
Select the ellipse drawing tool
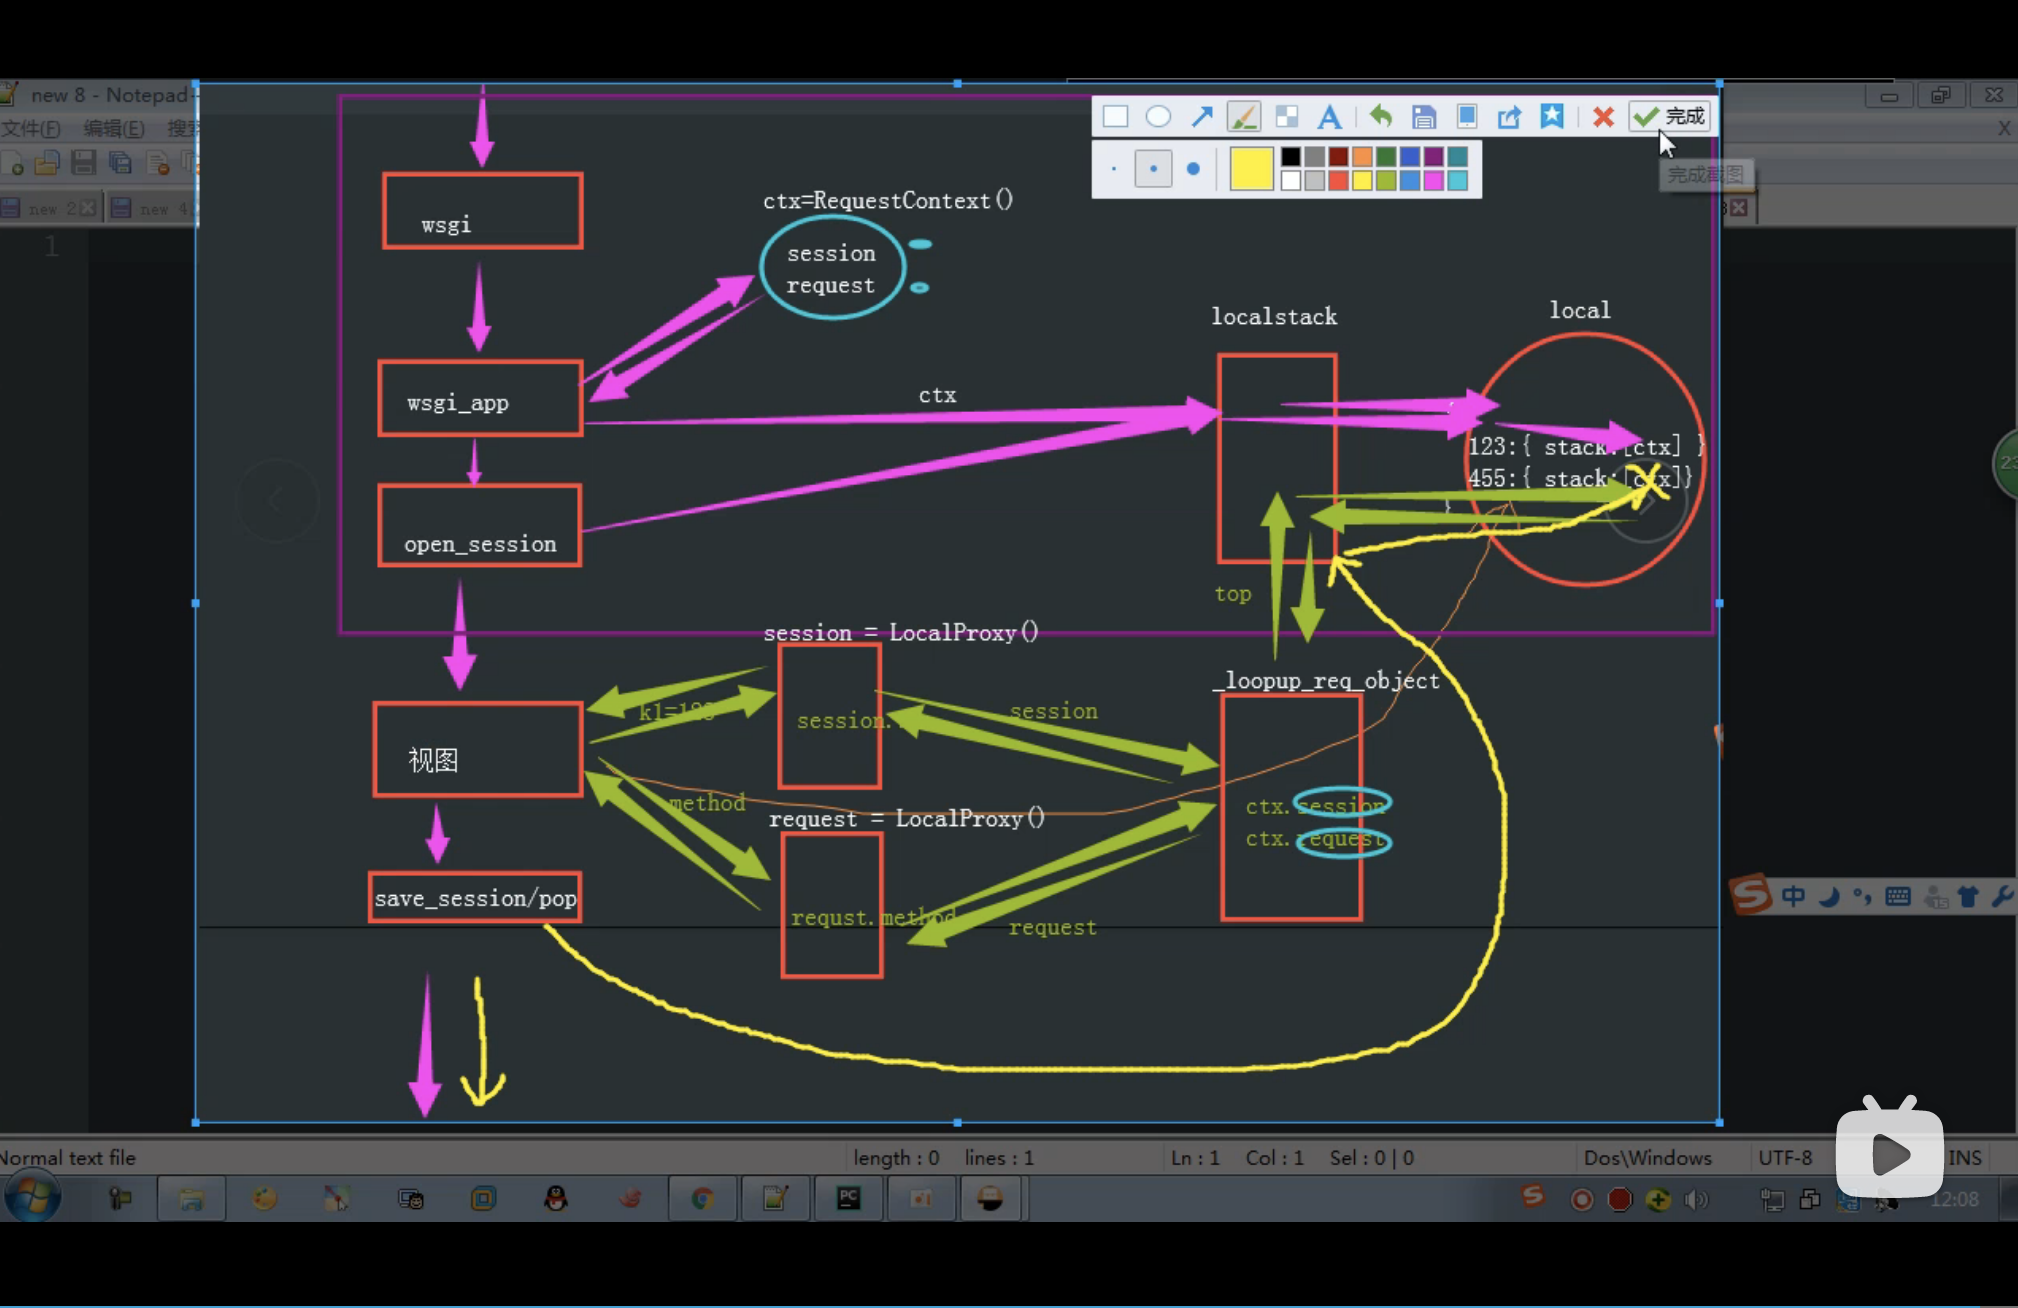1158,117
